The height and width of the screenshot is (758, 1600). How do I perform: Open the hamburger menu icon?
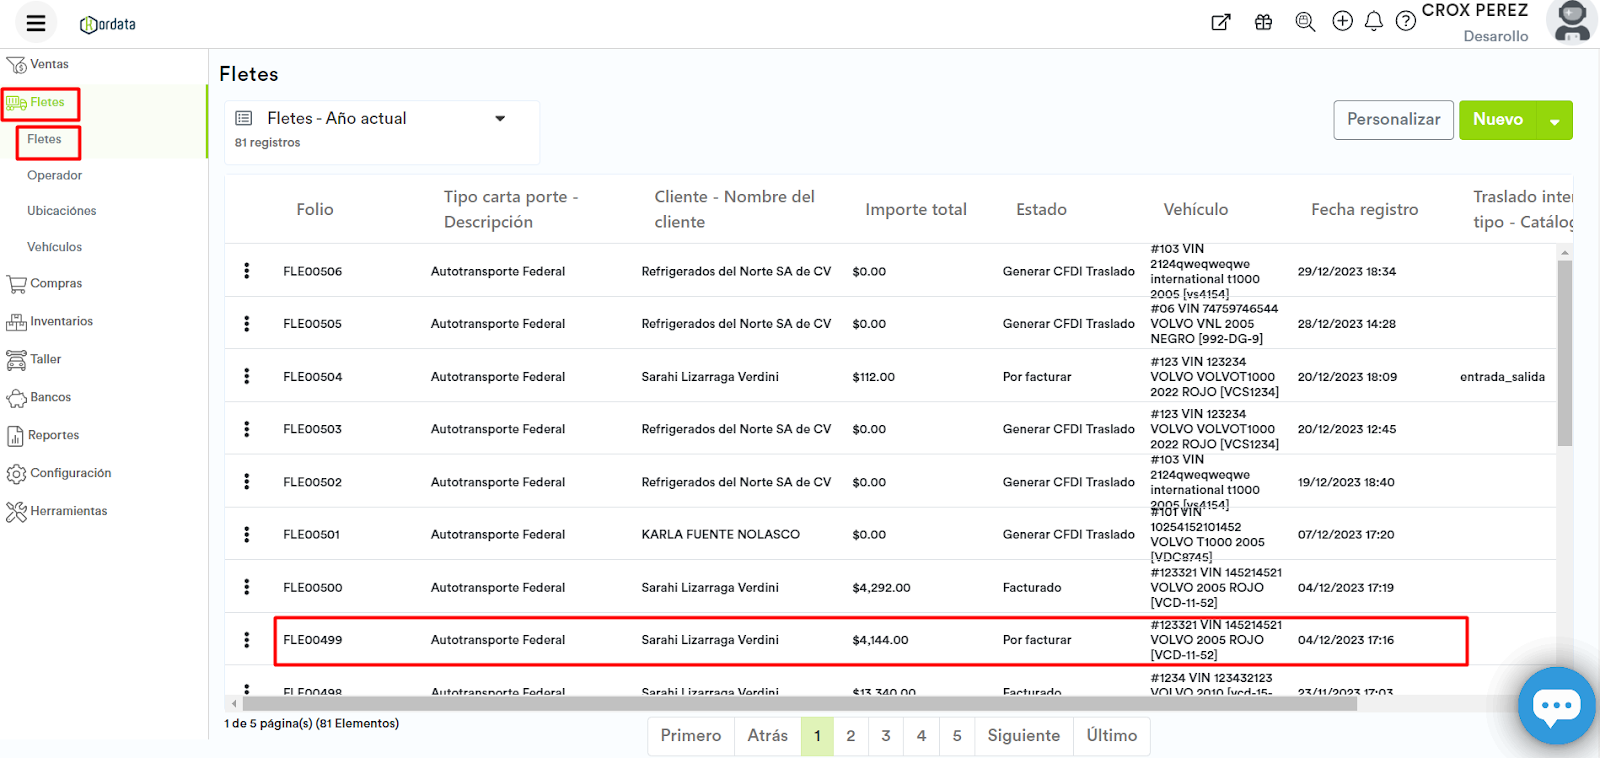[36, 23]
